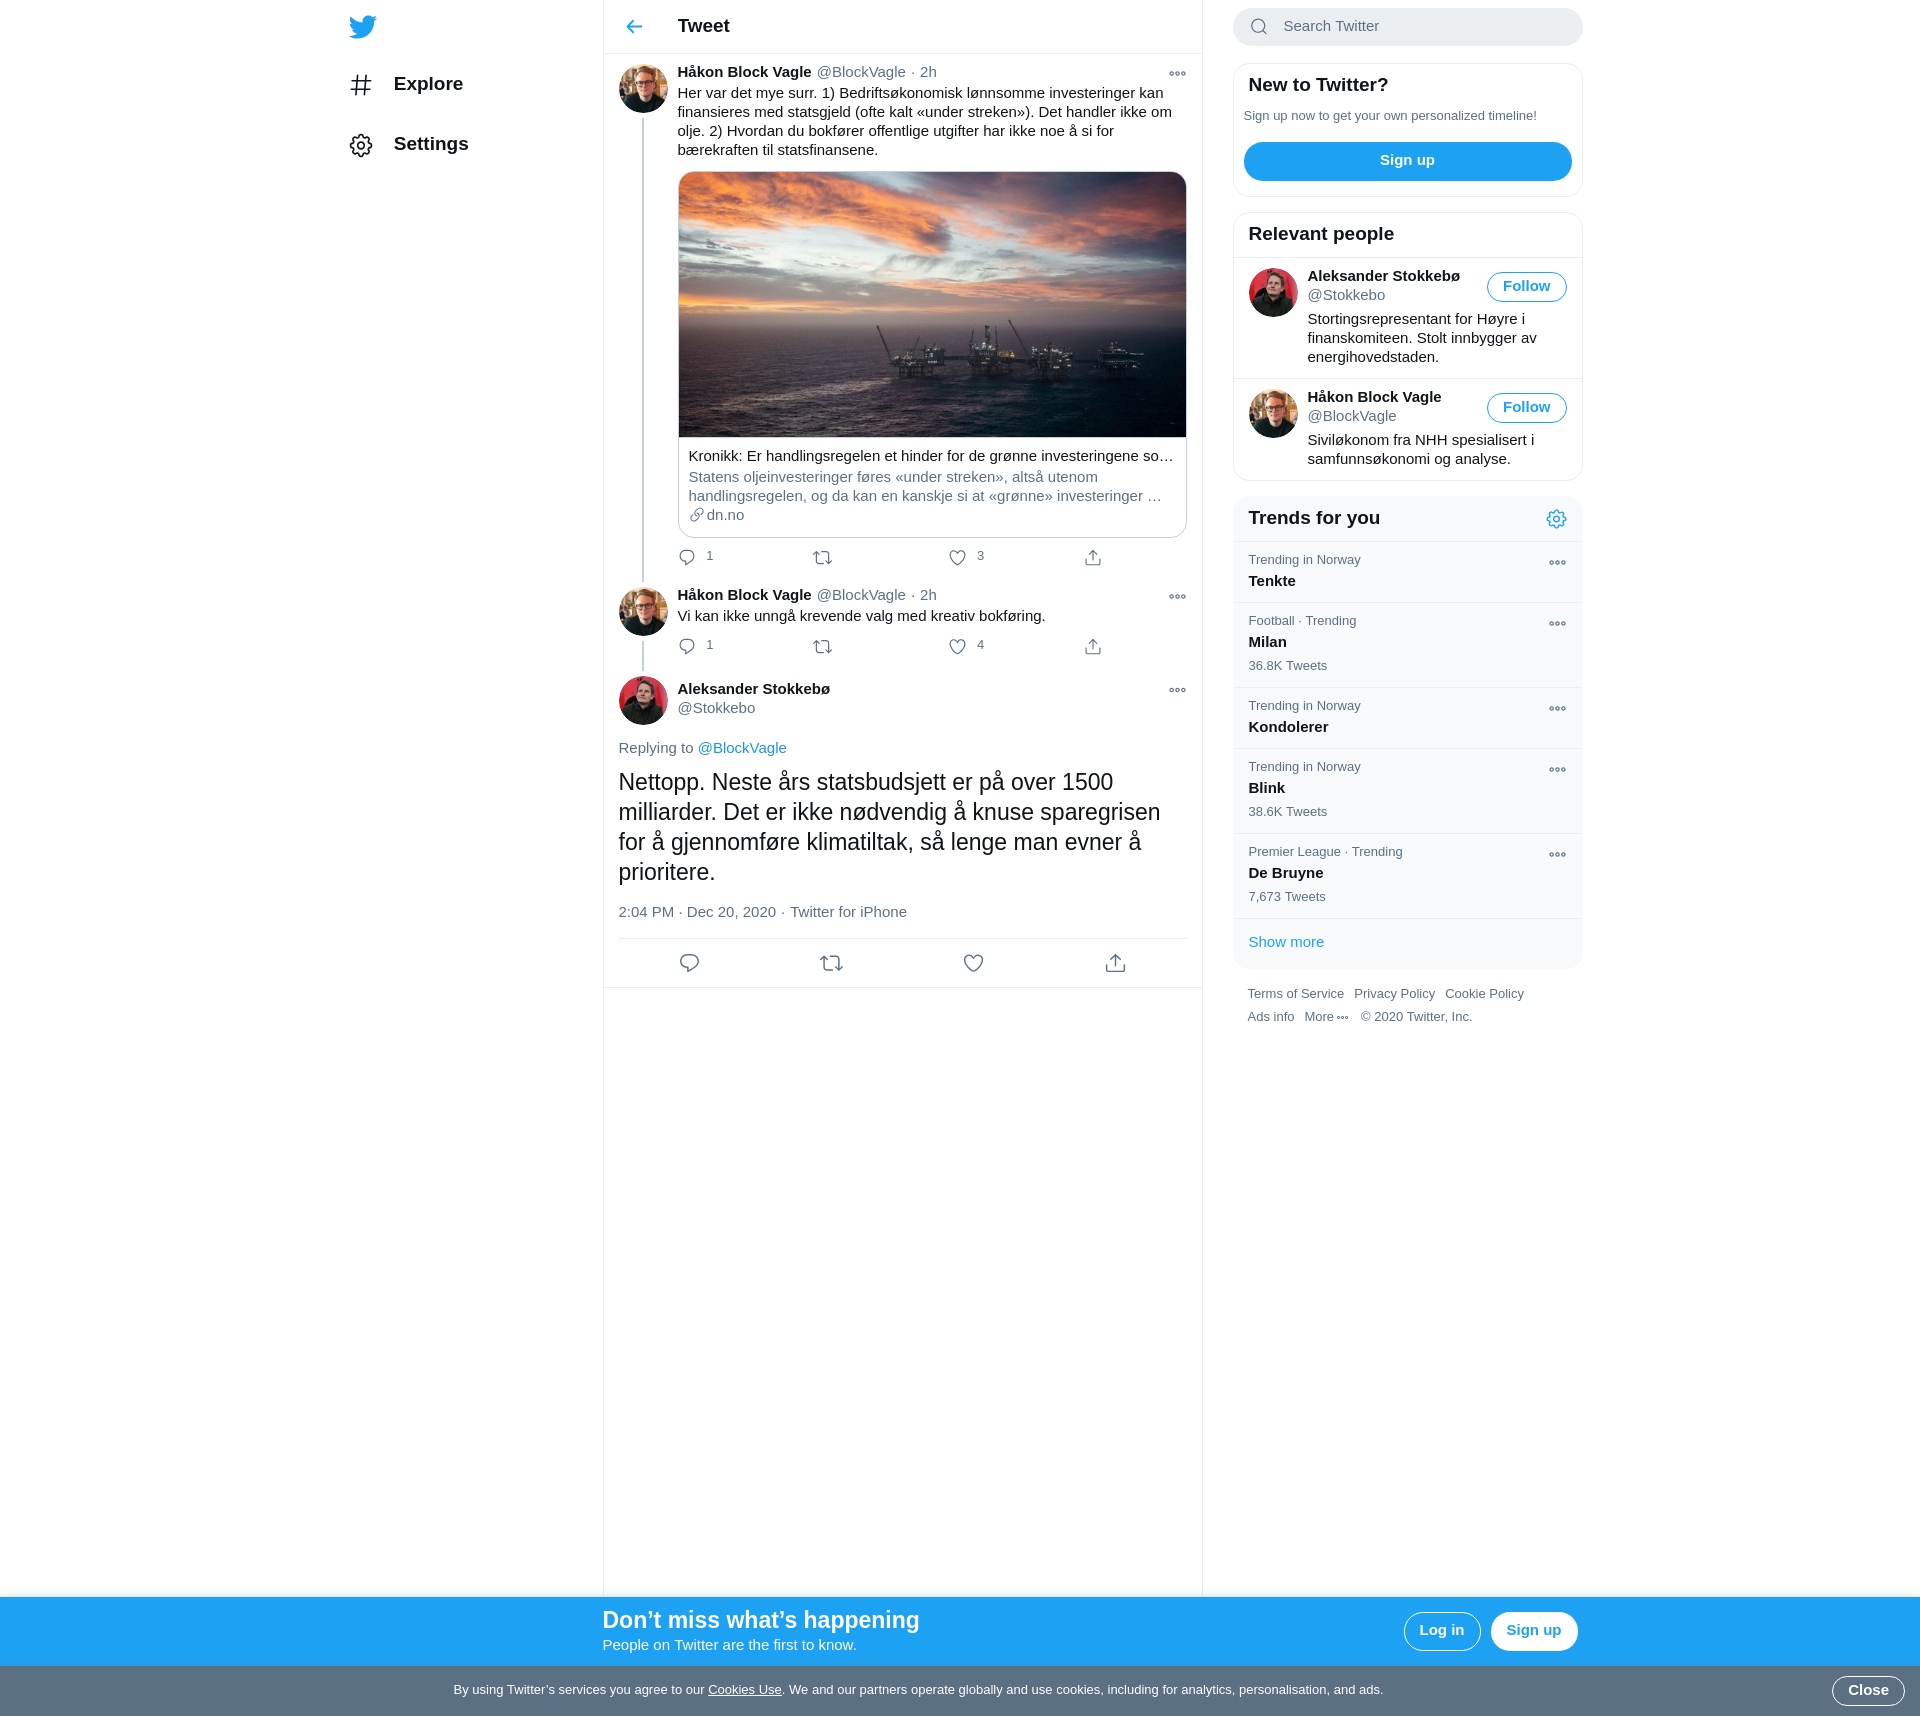Open more options for Milan trend

pos(1557,624)
